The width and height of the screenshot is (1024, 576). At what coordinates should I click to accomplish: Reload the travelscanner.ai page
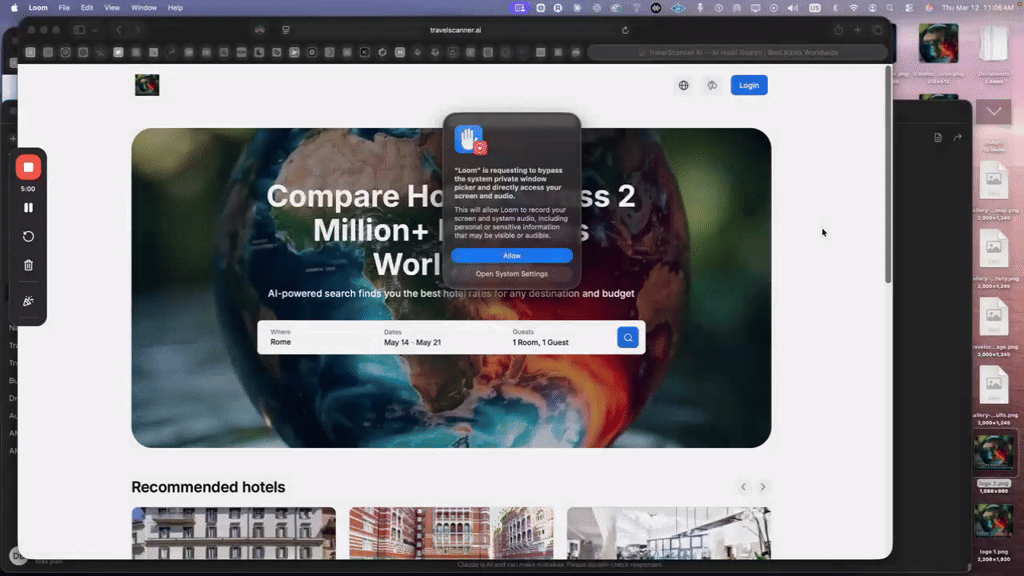point(625,29)
